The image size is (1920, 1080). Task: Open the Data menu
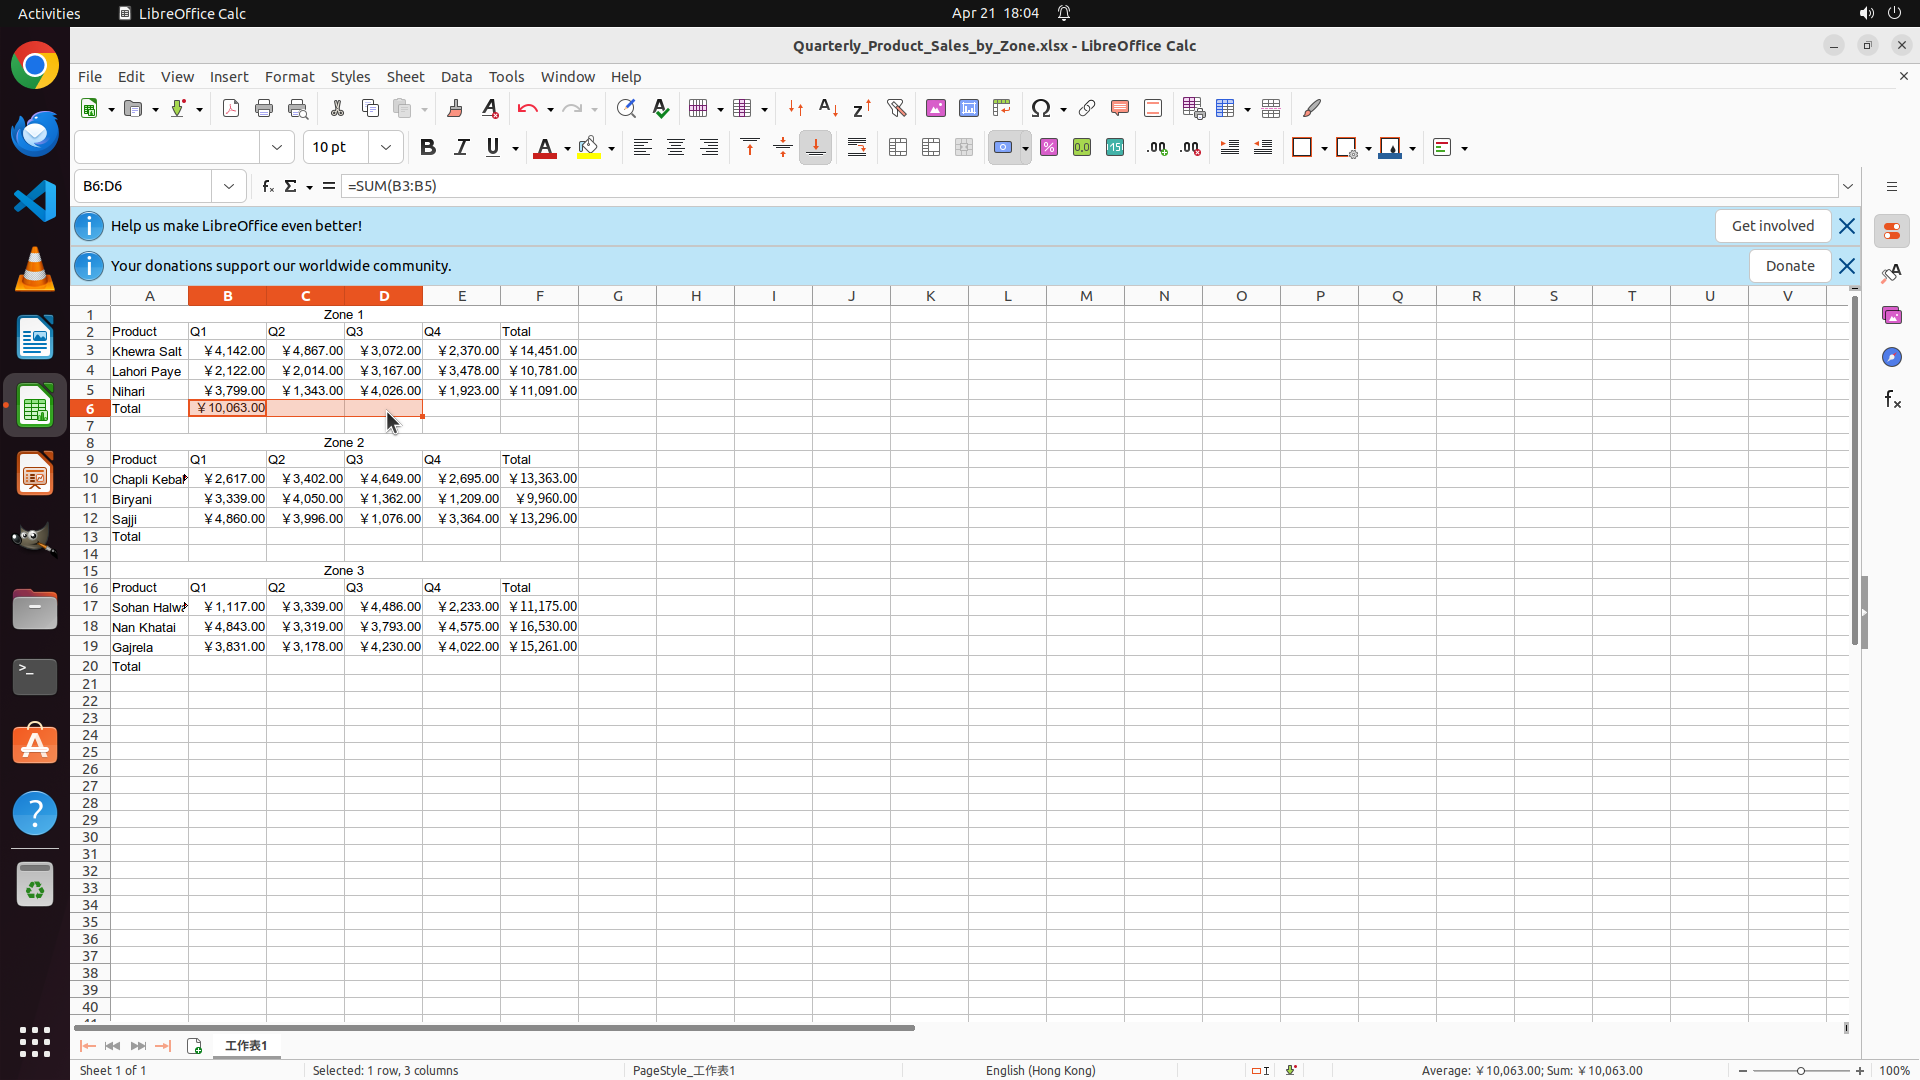456,77
